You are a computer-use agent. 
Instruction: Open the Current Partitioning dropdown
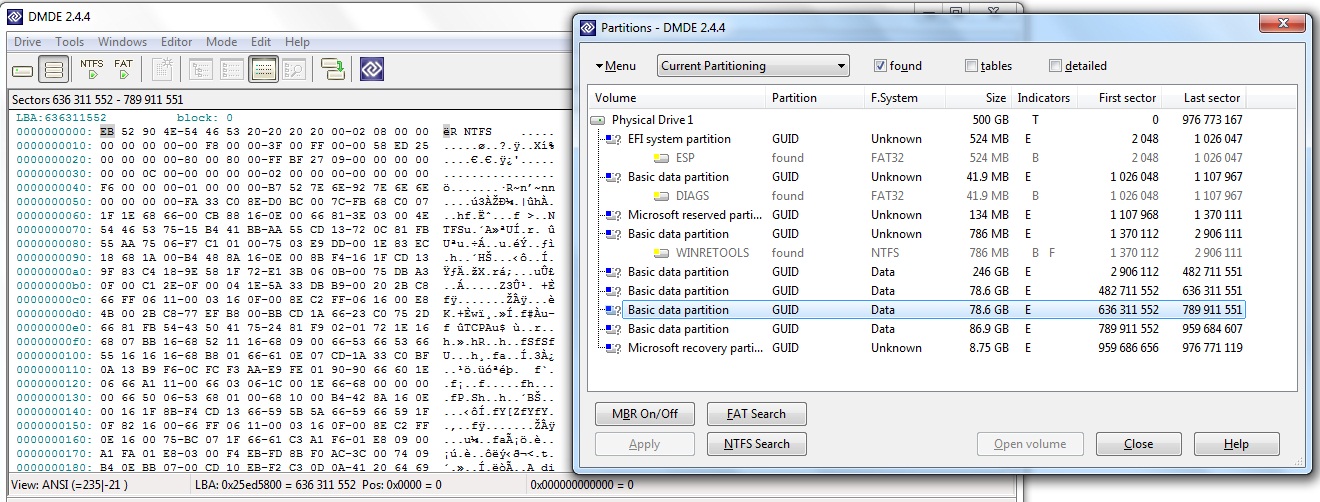coord(753,66)
